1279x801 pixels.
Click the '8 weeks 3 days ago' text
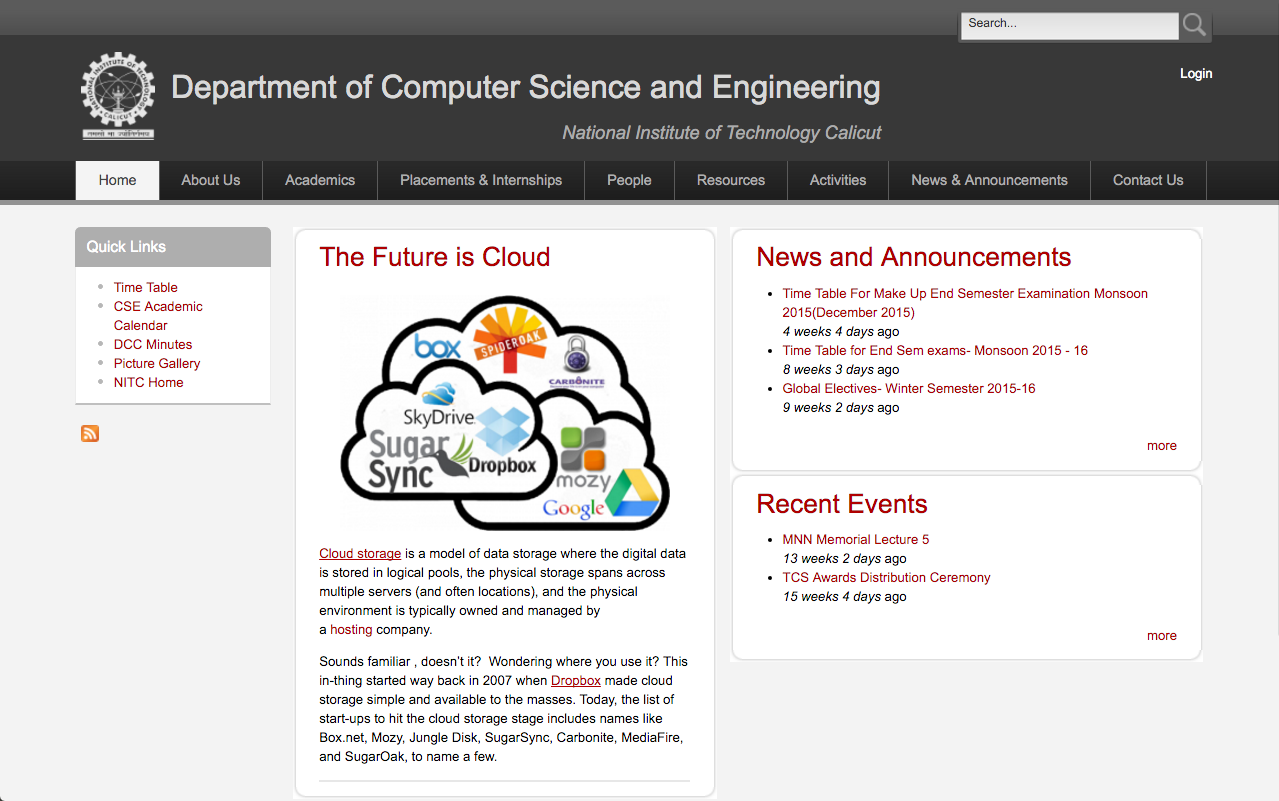pyautogui.click(x=841, y=369)
